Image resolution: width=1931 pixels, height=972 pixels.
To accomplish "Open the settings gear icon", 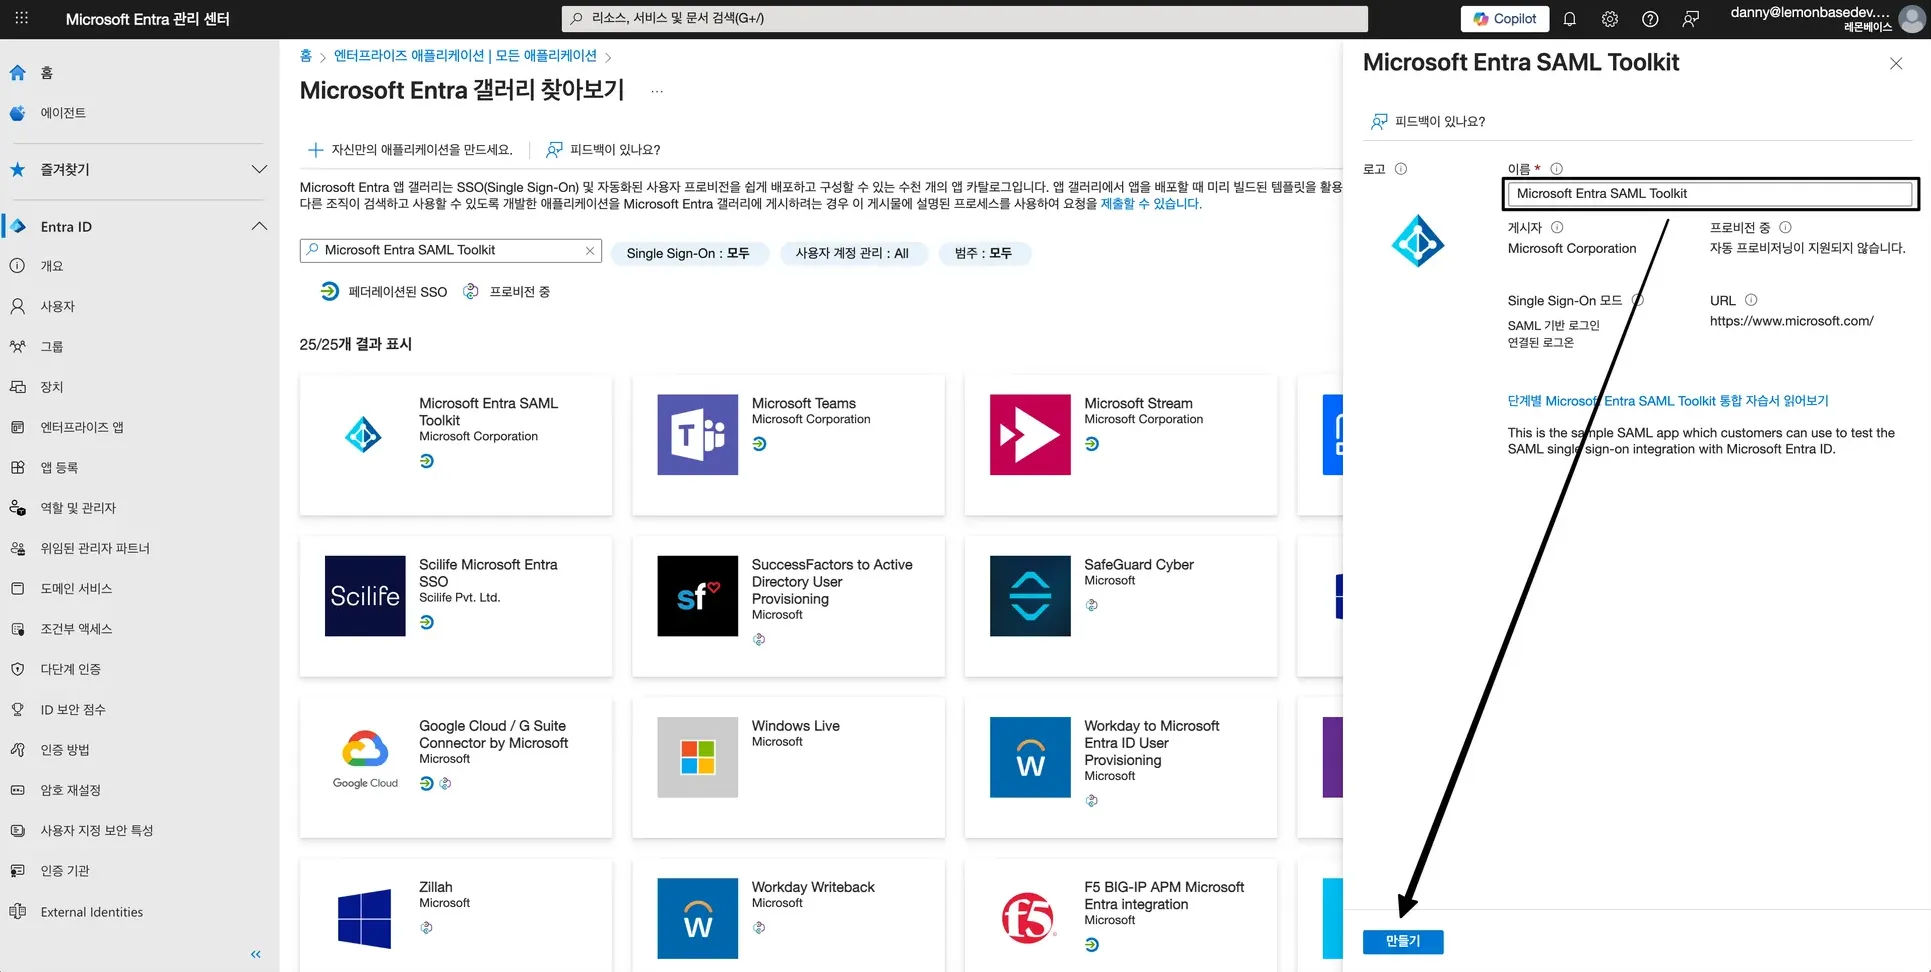I will tap(1610, 19).
